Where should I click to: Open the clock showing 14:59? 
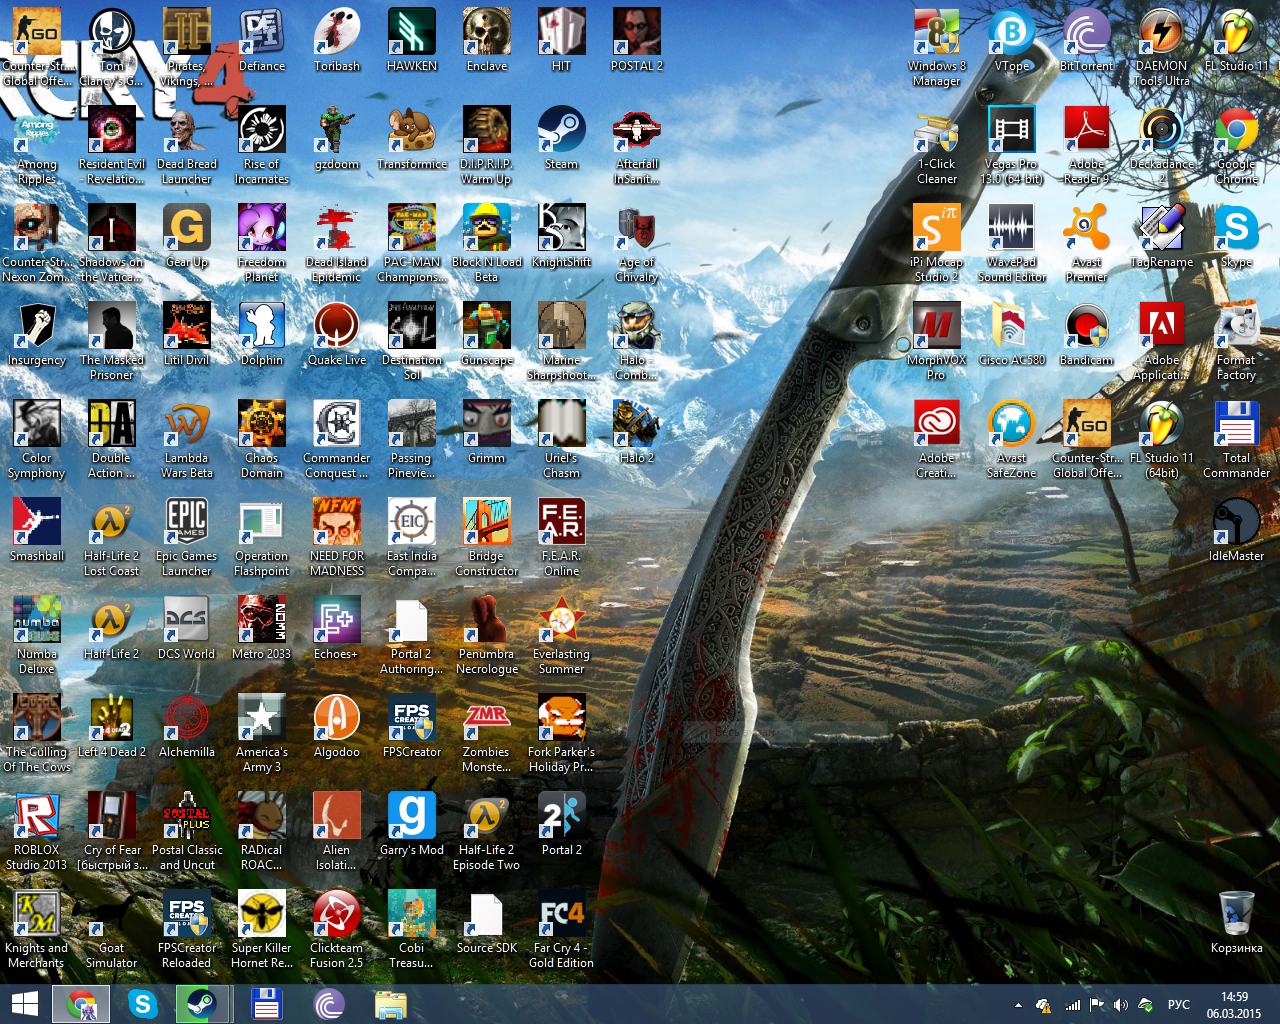coord(1234,1005)
